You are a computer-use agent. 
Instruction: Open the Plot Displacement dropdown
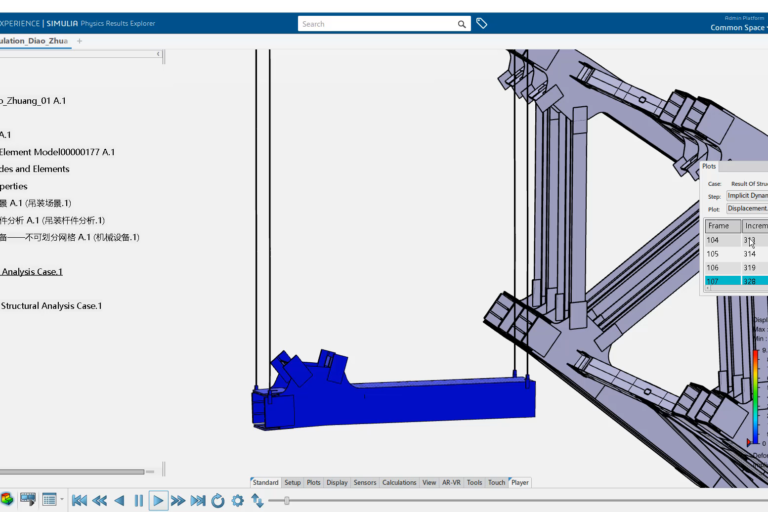[x=746, y=209]
